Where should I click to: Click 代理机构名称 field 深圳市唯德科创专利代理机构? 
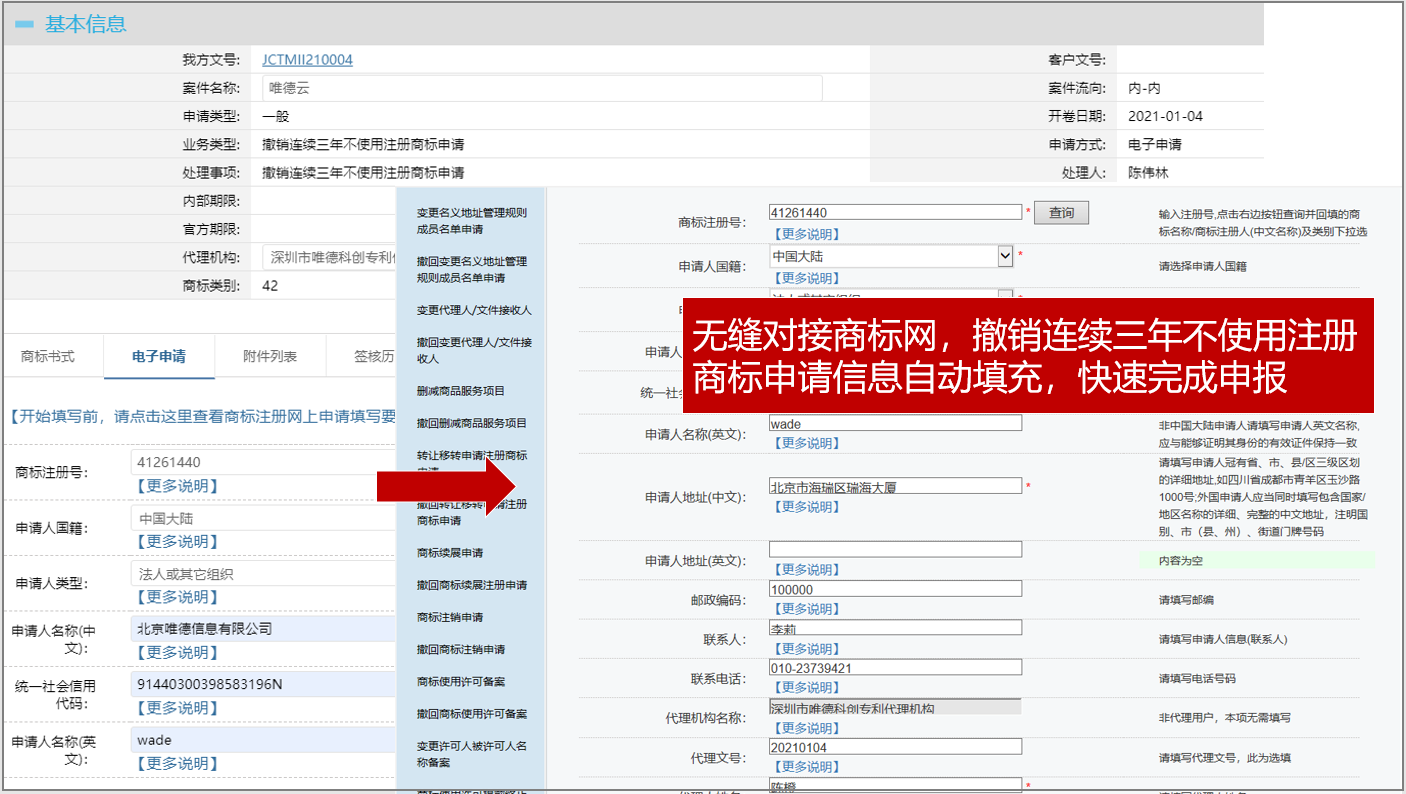(x=895, y=707)
